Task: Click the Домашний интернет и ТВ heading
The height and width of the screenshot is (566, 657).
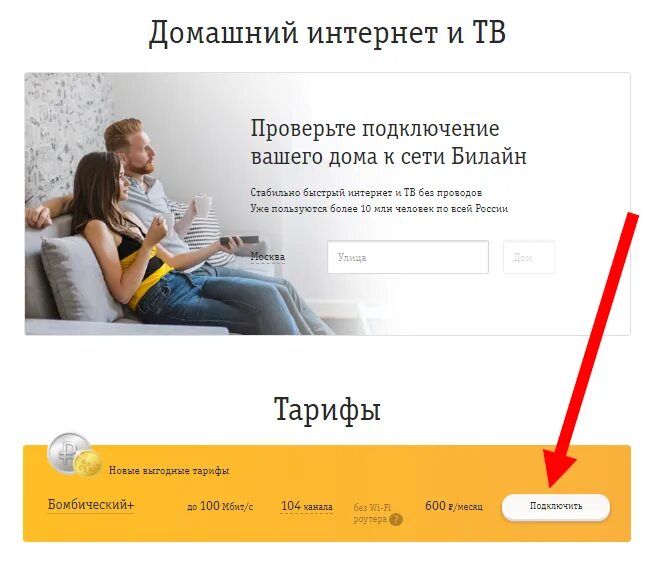Action: click(327, 33)
